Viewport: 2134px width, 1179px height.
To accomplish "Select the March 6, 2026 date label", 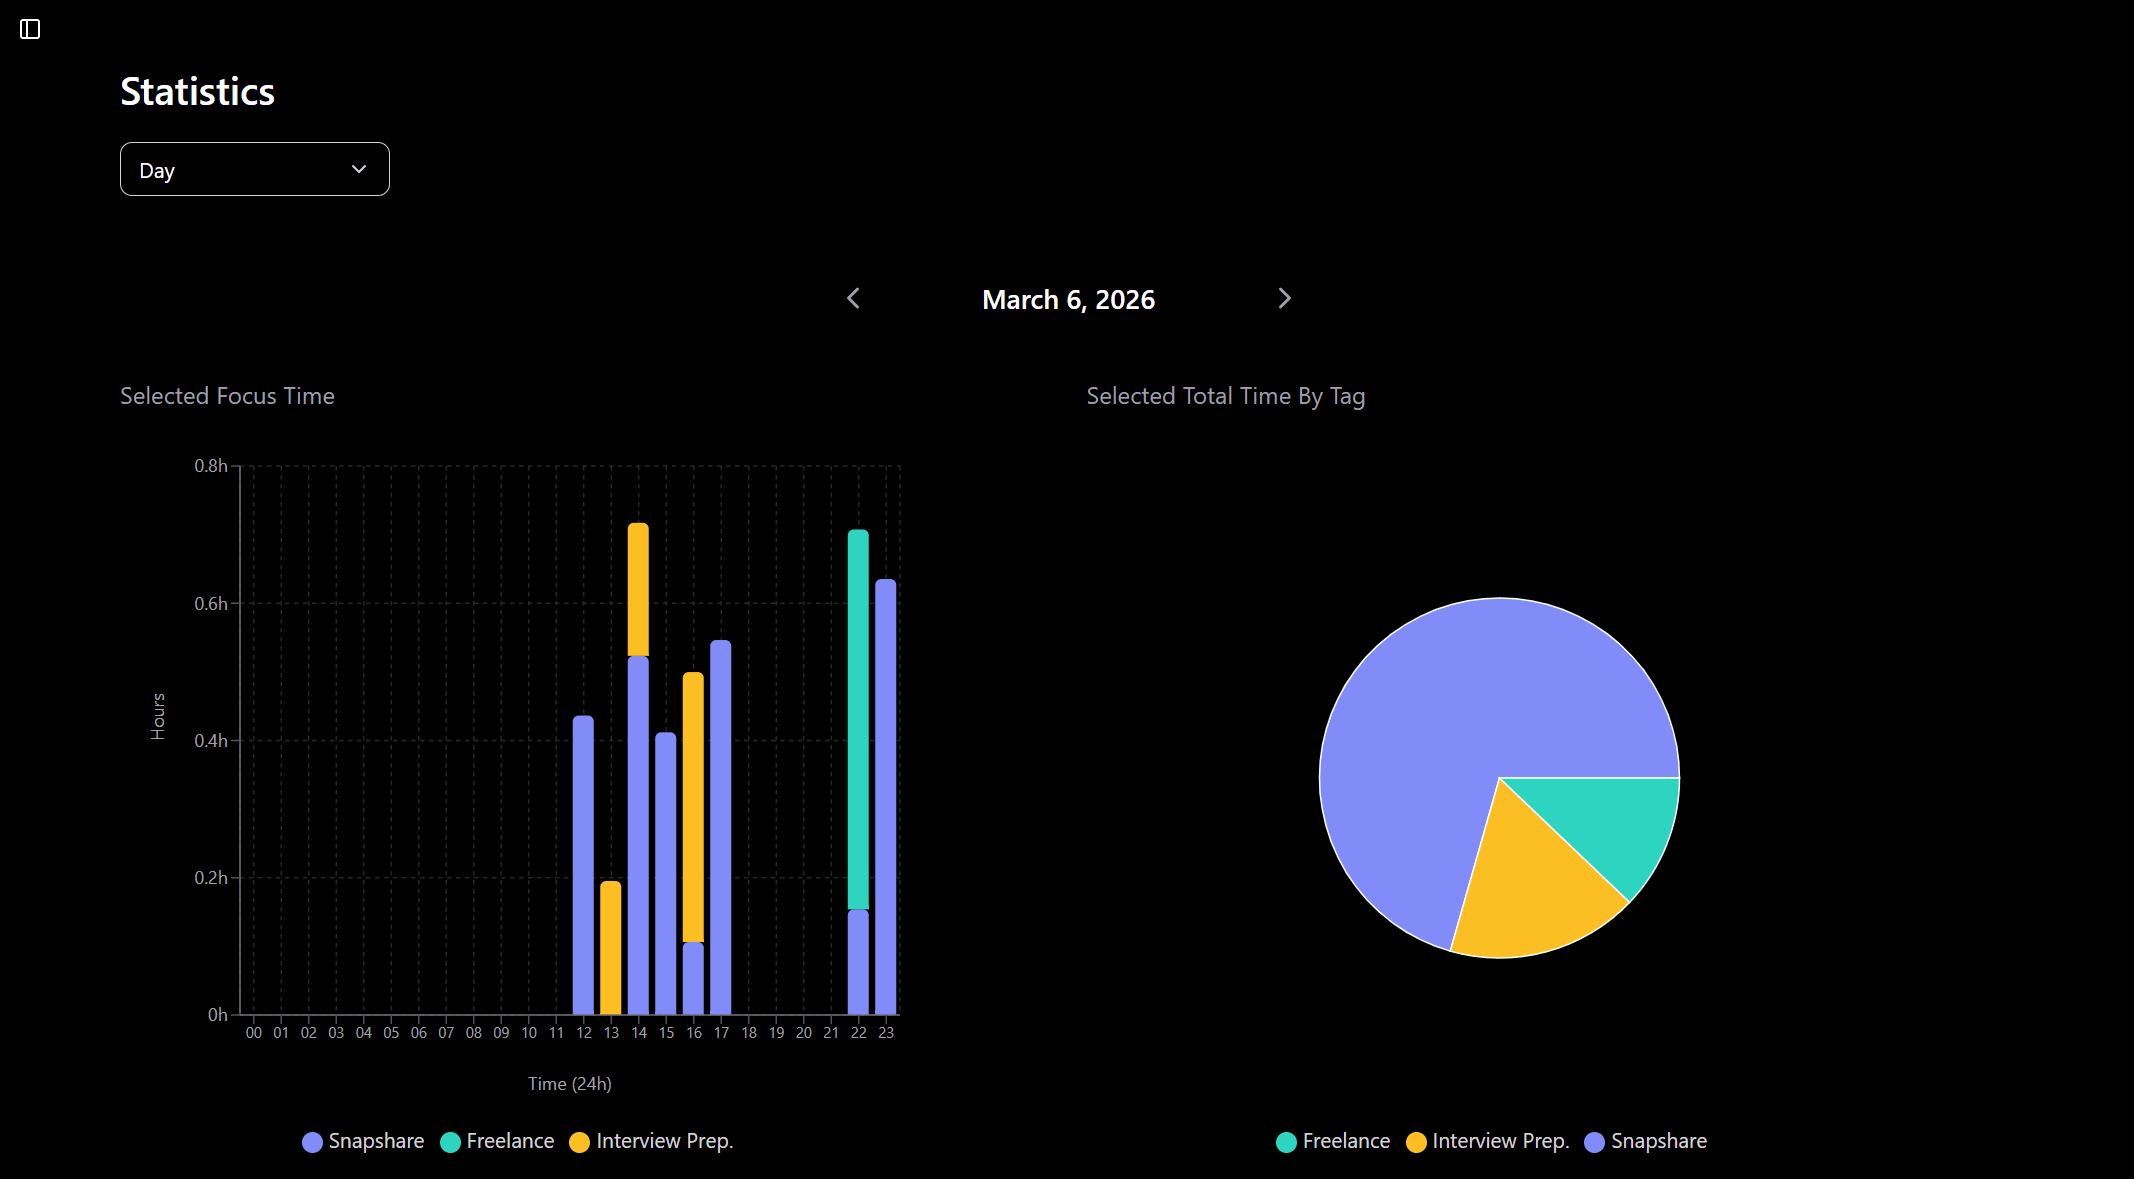I will [1068, 298].
